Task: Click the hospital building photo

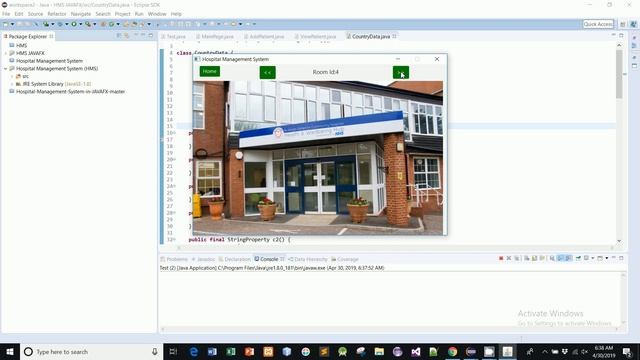Action: point(318,158)
